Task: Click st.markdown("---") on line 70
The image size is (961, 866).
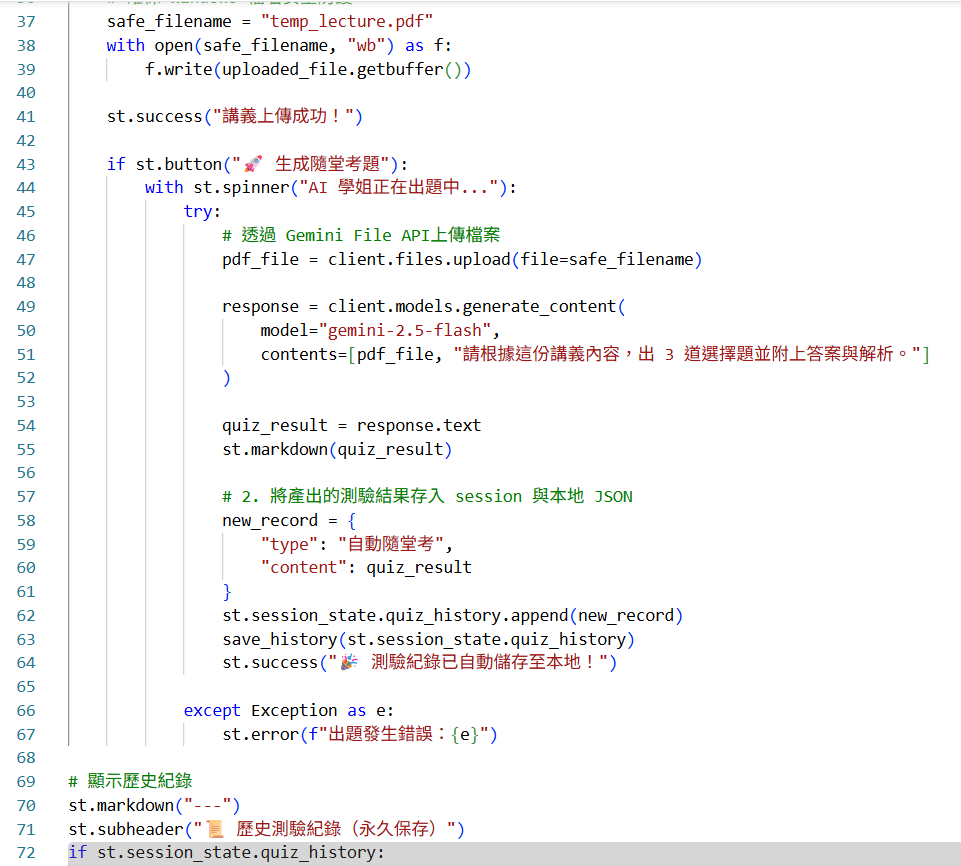Action: 154,805
